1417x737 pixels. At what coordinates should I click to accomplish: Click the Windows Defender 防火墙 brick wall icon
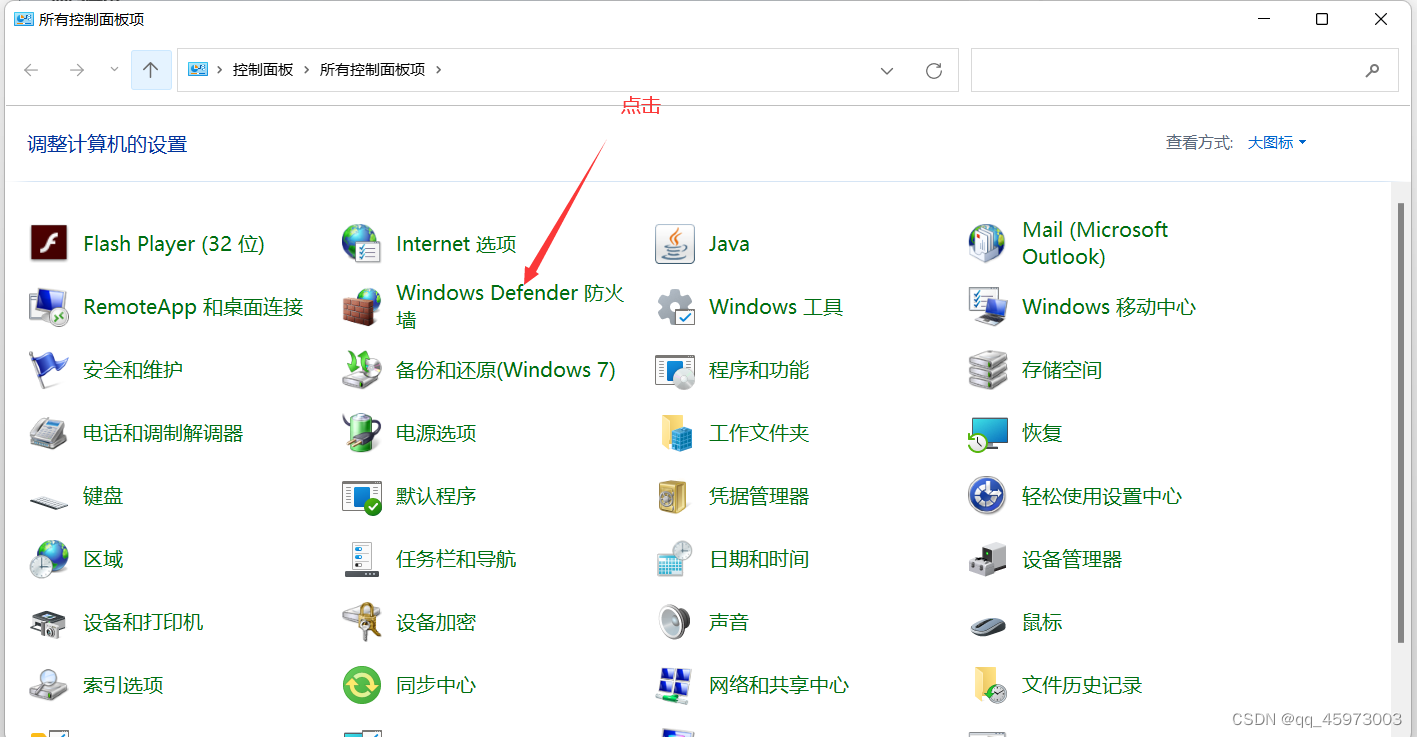[361, 306]
